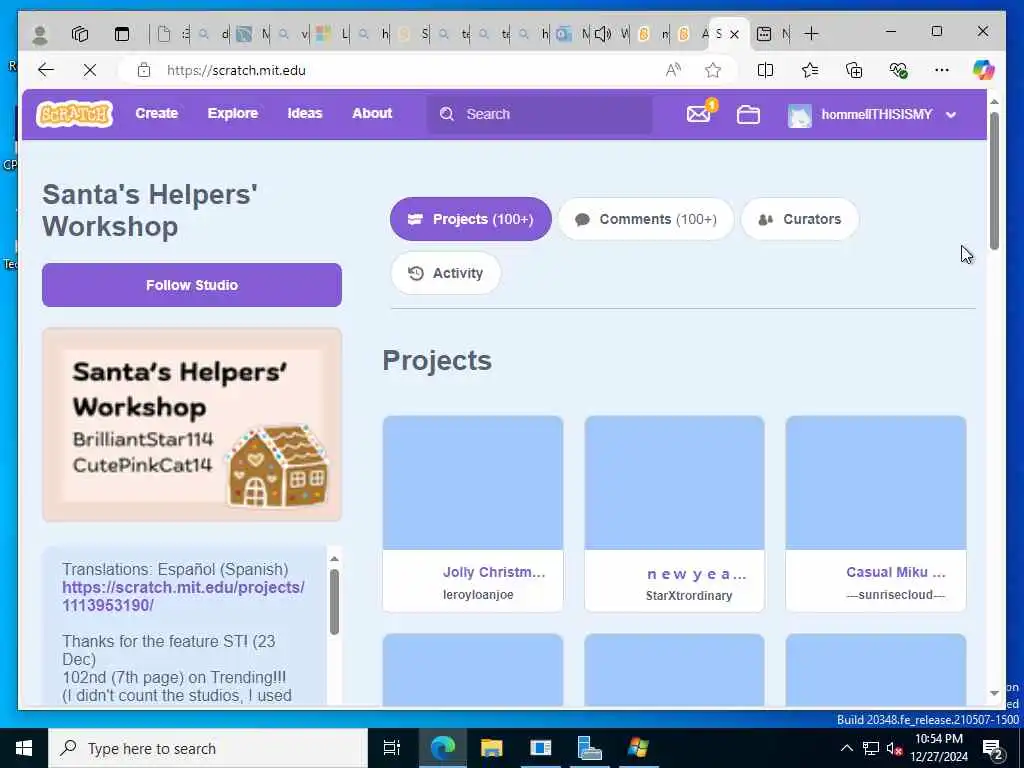Click the page scroll-down arrow
The image size is (1024, 768).
tap(994, 694)
